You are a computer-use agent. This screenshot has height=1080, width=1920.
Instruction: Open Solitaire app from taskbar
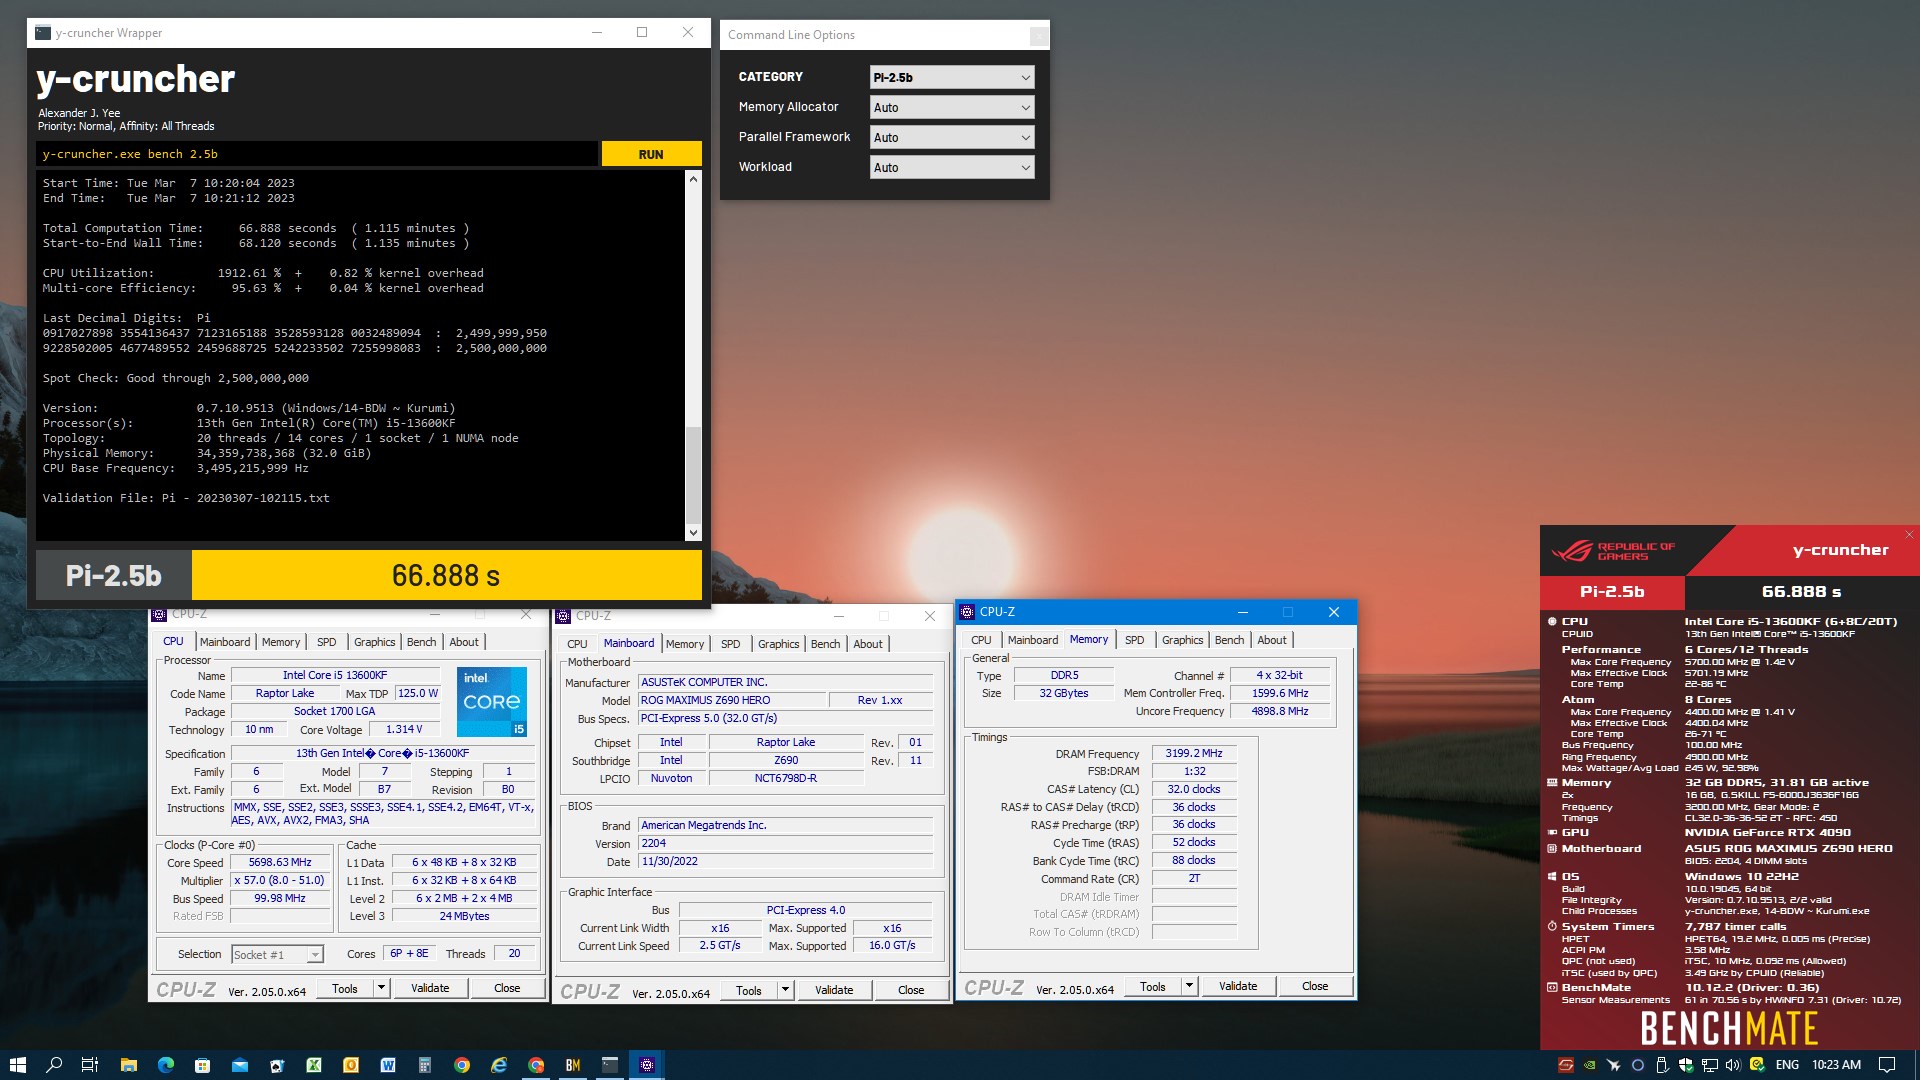pyautogui.click(x=277, y=1065)
